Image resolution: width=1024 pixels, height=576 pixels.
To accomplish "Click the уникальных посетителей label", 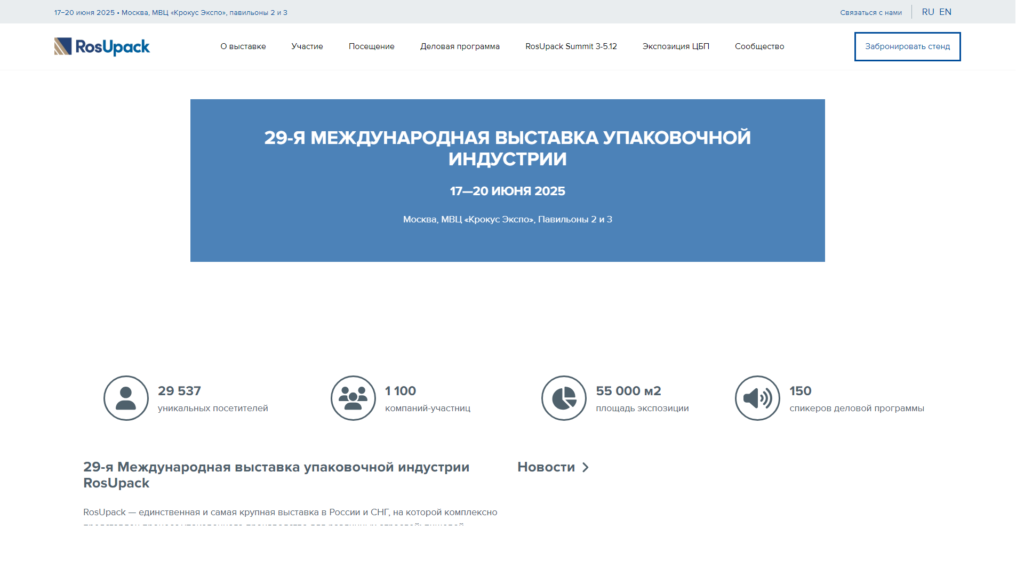I will (213, 408).
